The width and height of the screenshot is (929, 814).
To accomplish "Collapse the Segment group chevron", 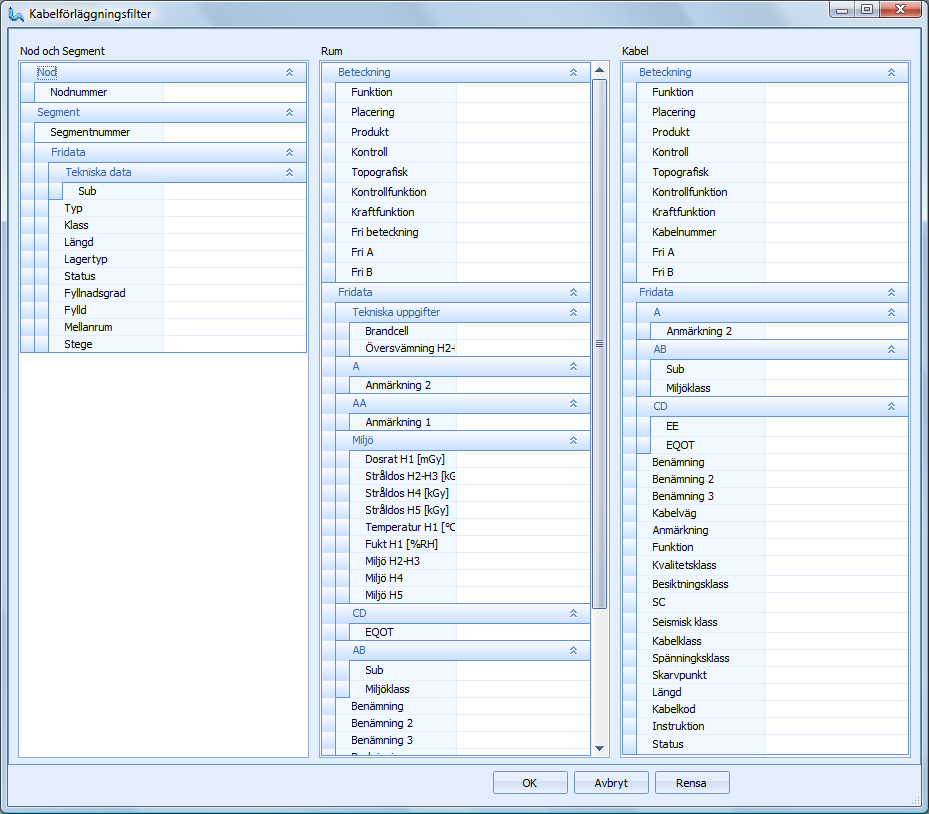I will click(x=289, y=113).
